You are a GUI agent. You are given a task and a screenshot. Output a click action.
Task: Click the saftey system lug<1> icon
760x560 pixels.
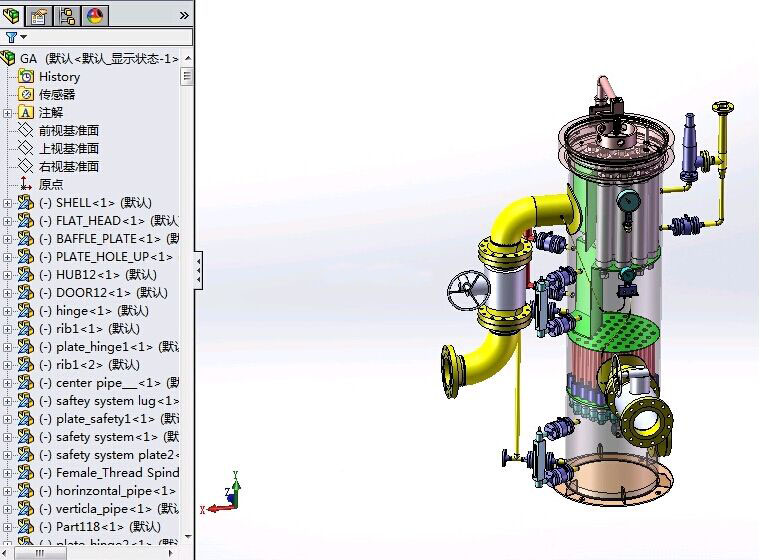[25, 400]
